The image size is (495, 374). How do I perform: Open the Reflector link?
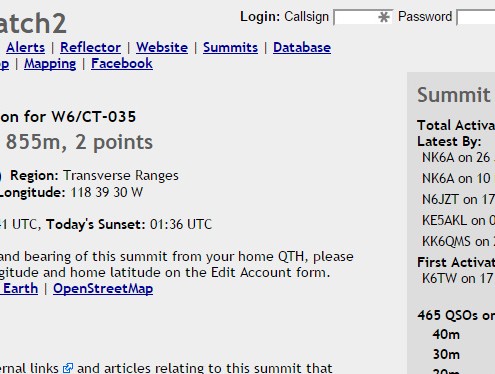90,47
